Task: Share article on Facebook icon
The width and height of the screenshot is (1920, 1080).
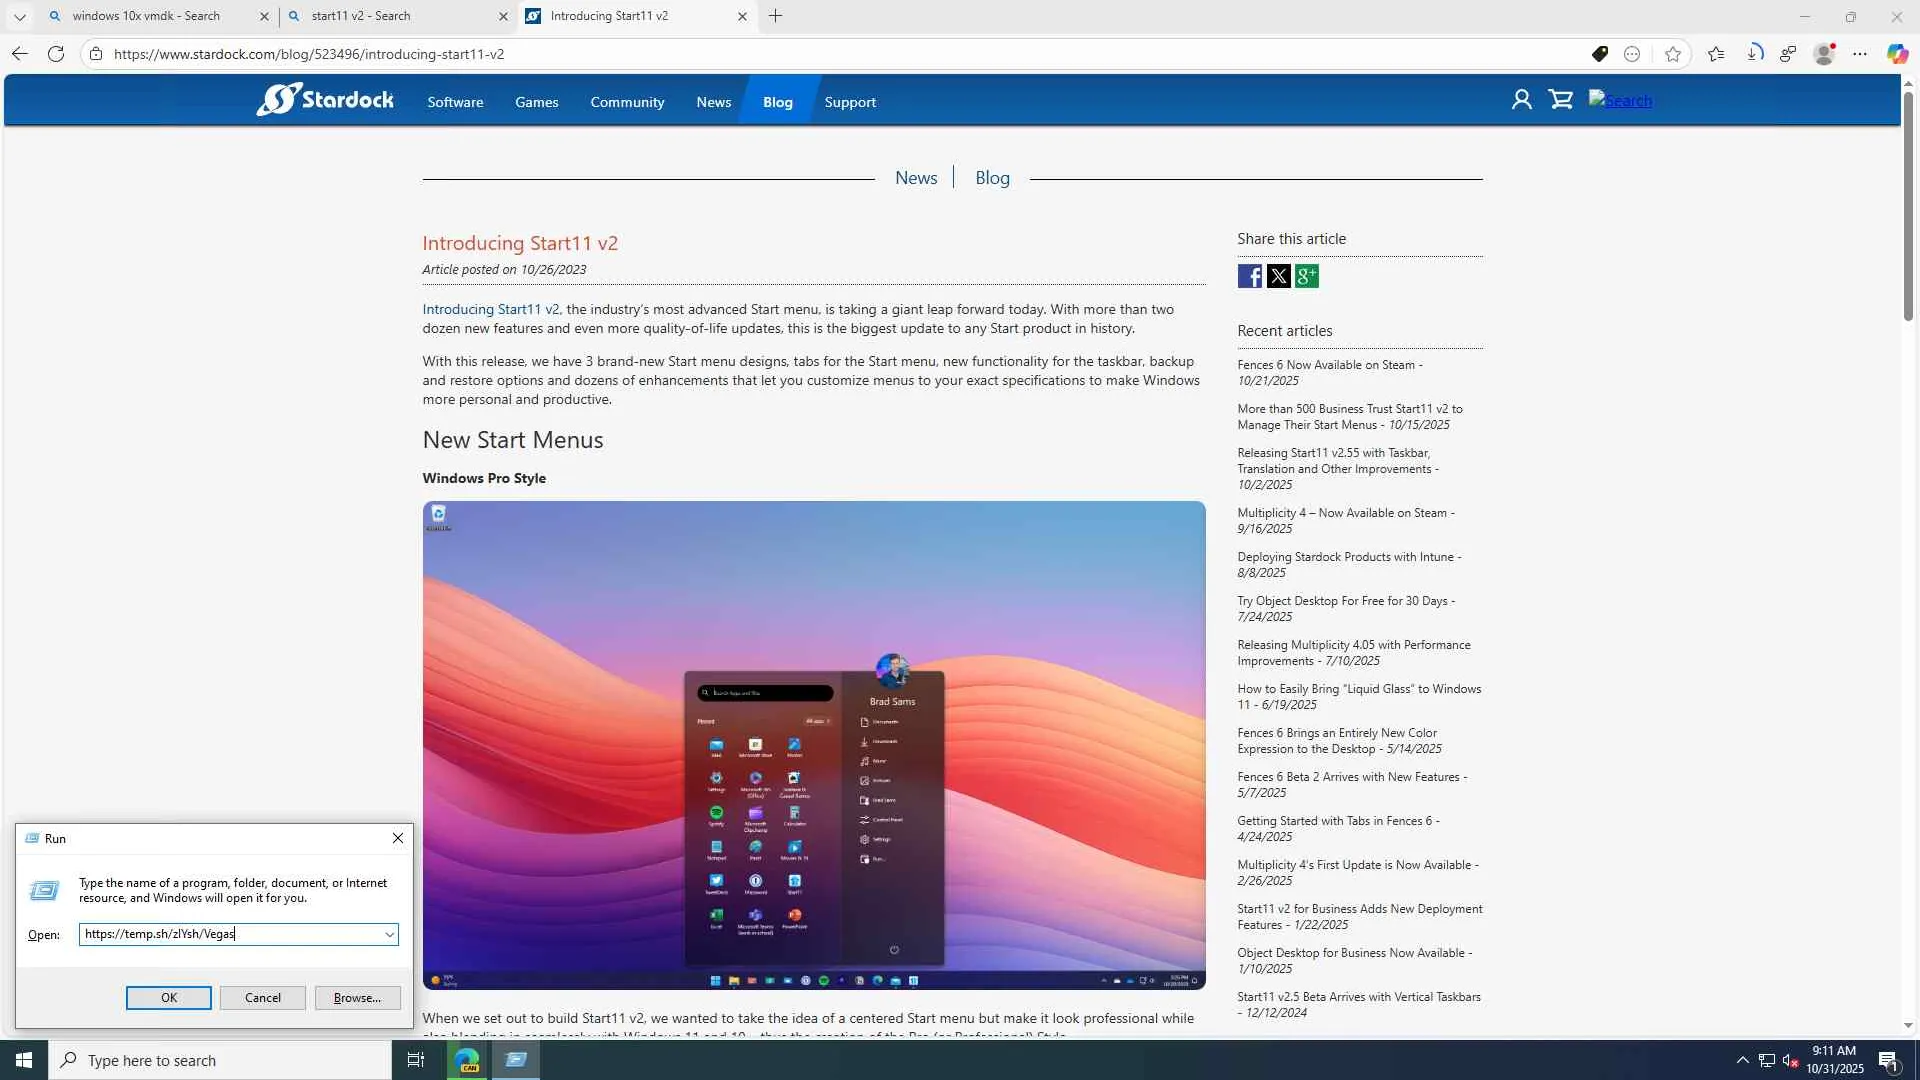Action: (x=1249, y=276)
